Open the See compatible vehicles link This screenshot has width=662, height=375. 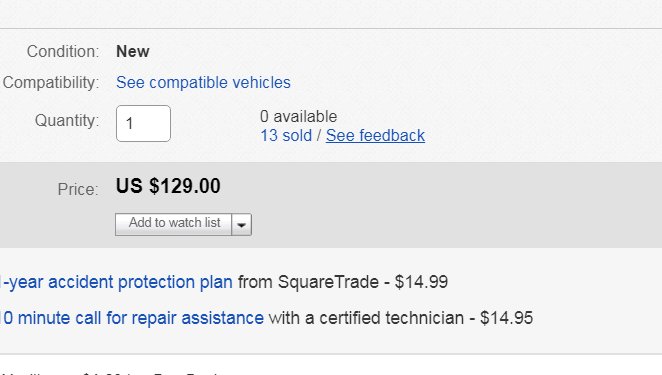(x=203, y=82)
